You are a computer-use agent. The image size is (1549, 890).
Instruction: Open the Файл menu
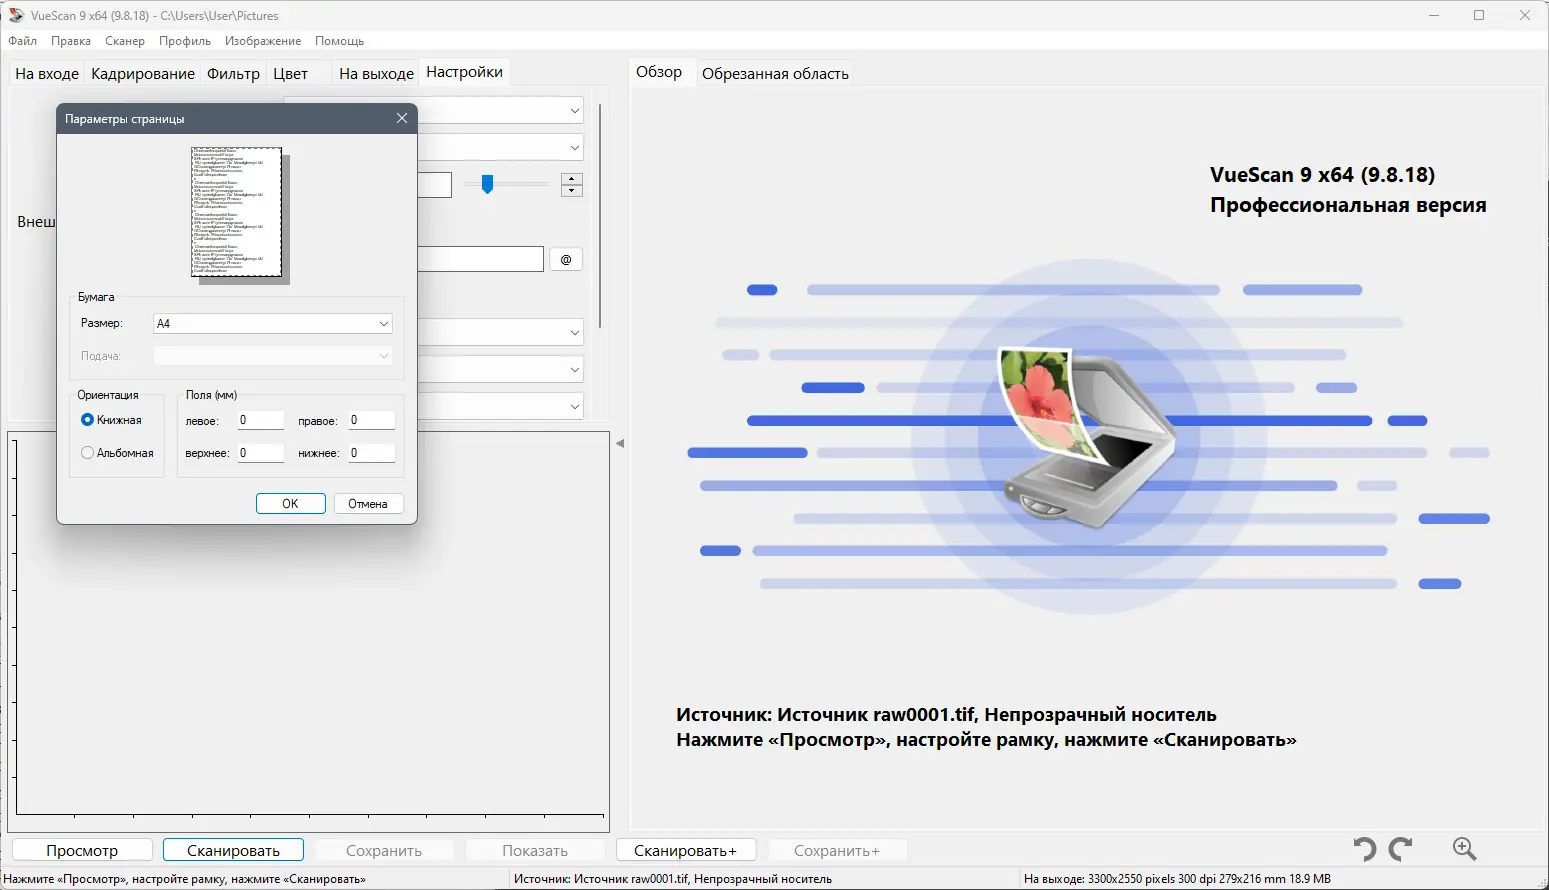coord(22,41)
